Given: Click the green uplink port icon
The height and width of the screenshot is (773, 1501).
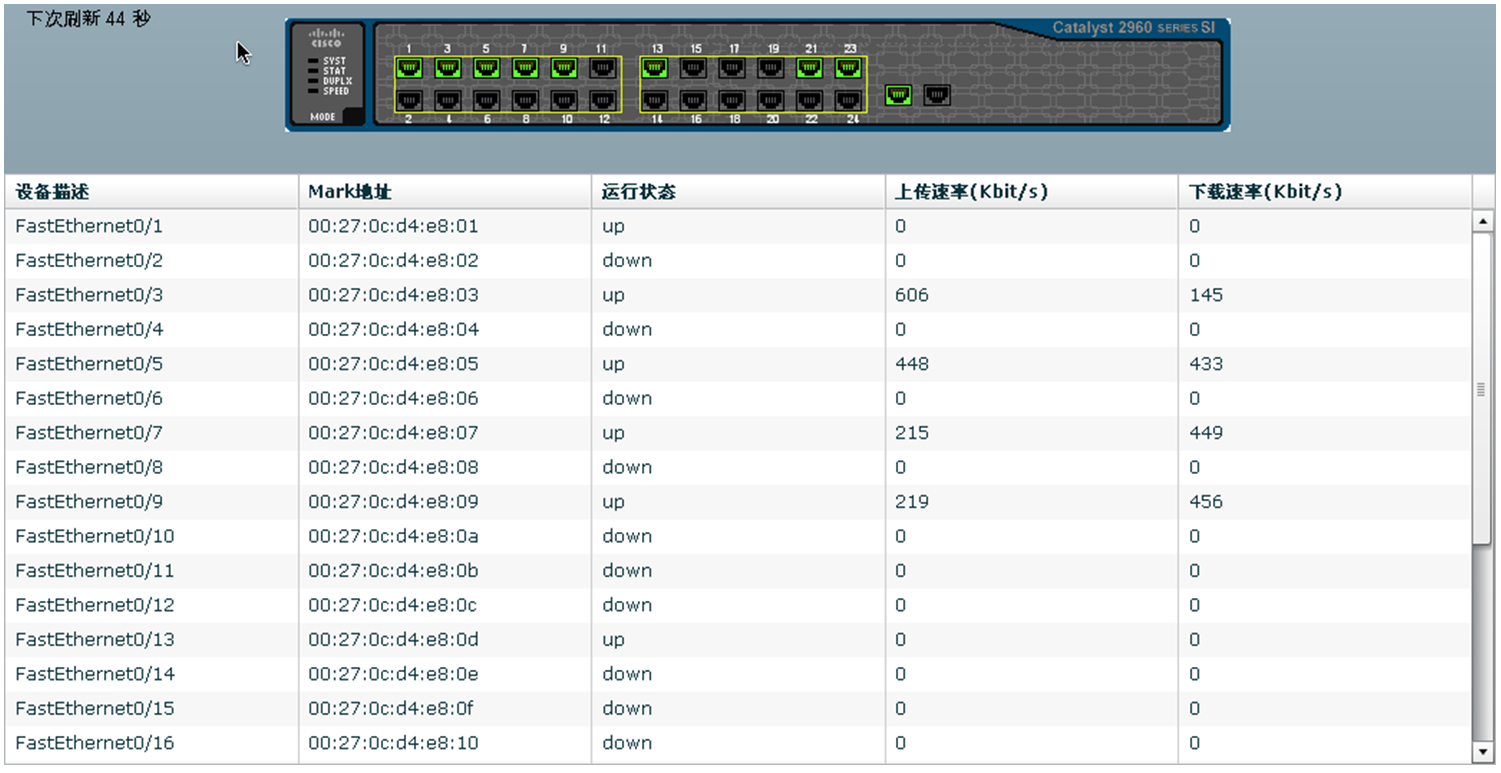Looking at the screenshot, I should pos(899,95).
